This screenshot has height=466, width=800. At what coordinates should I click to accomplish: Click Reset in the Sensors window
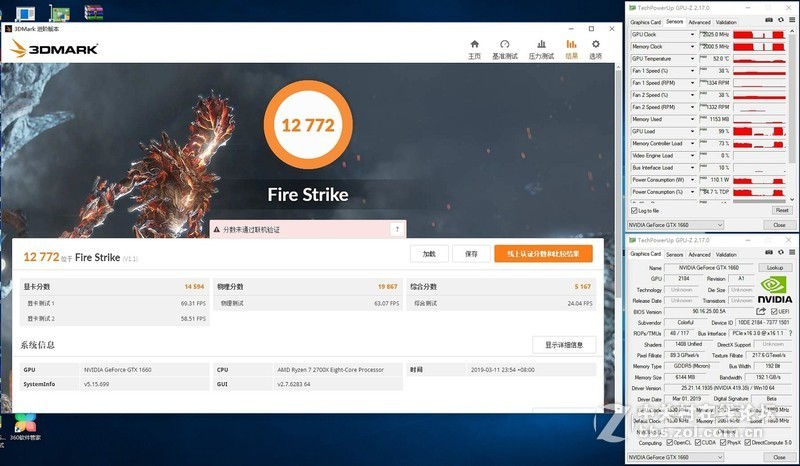click(782, 210)
